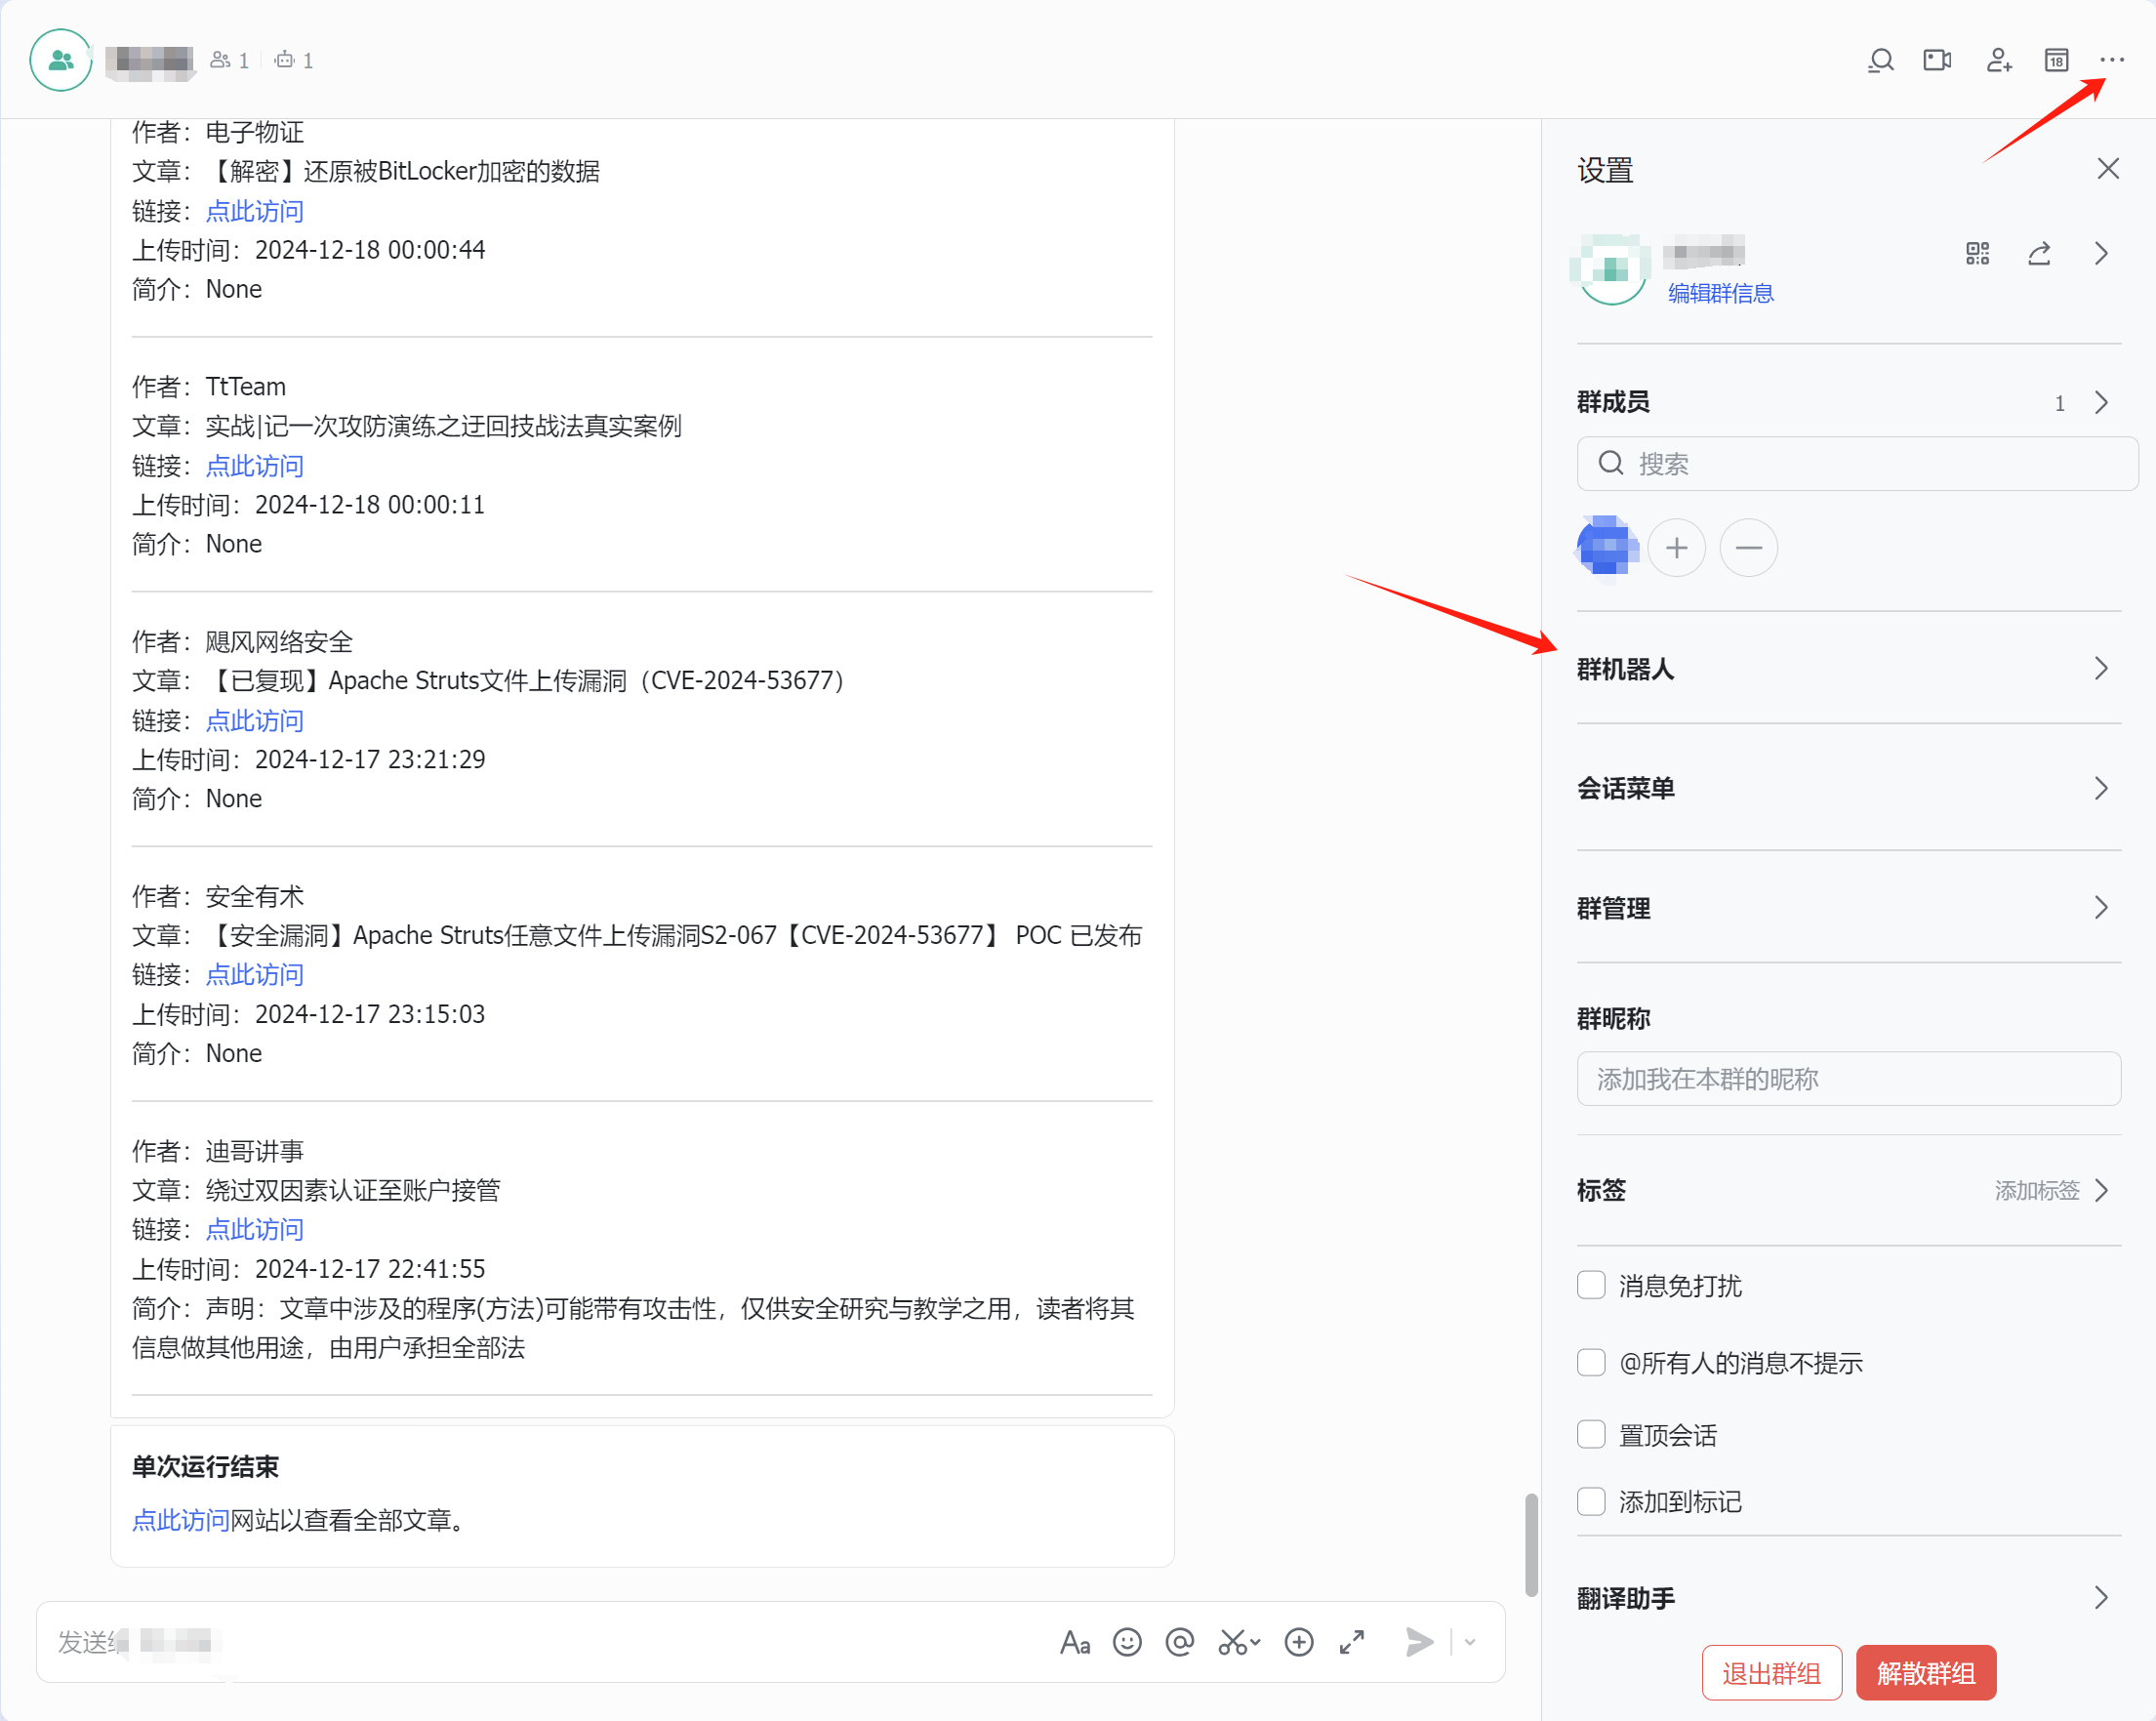Open 点此访问 link for 安全有术 article

(254, 975)
